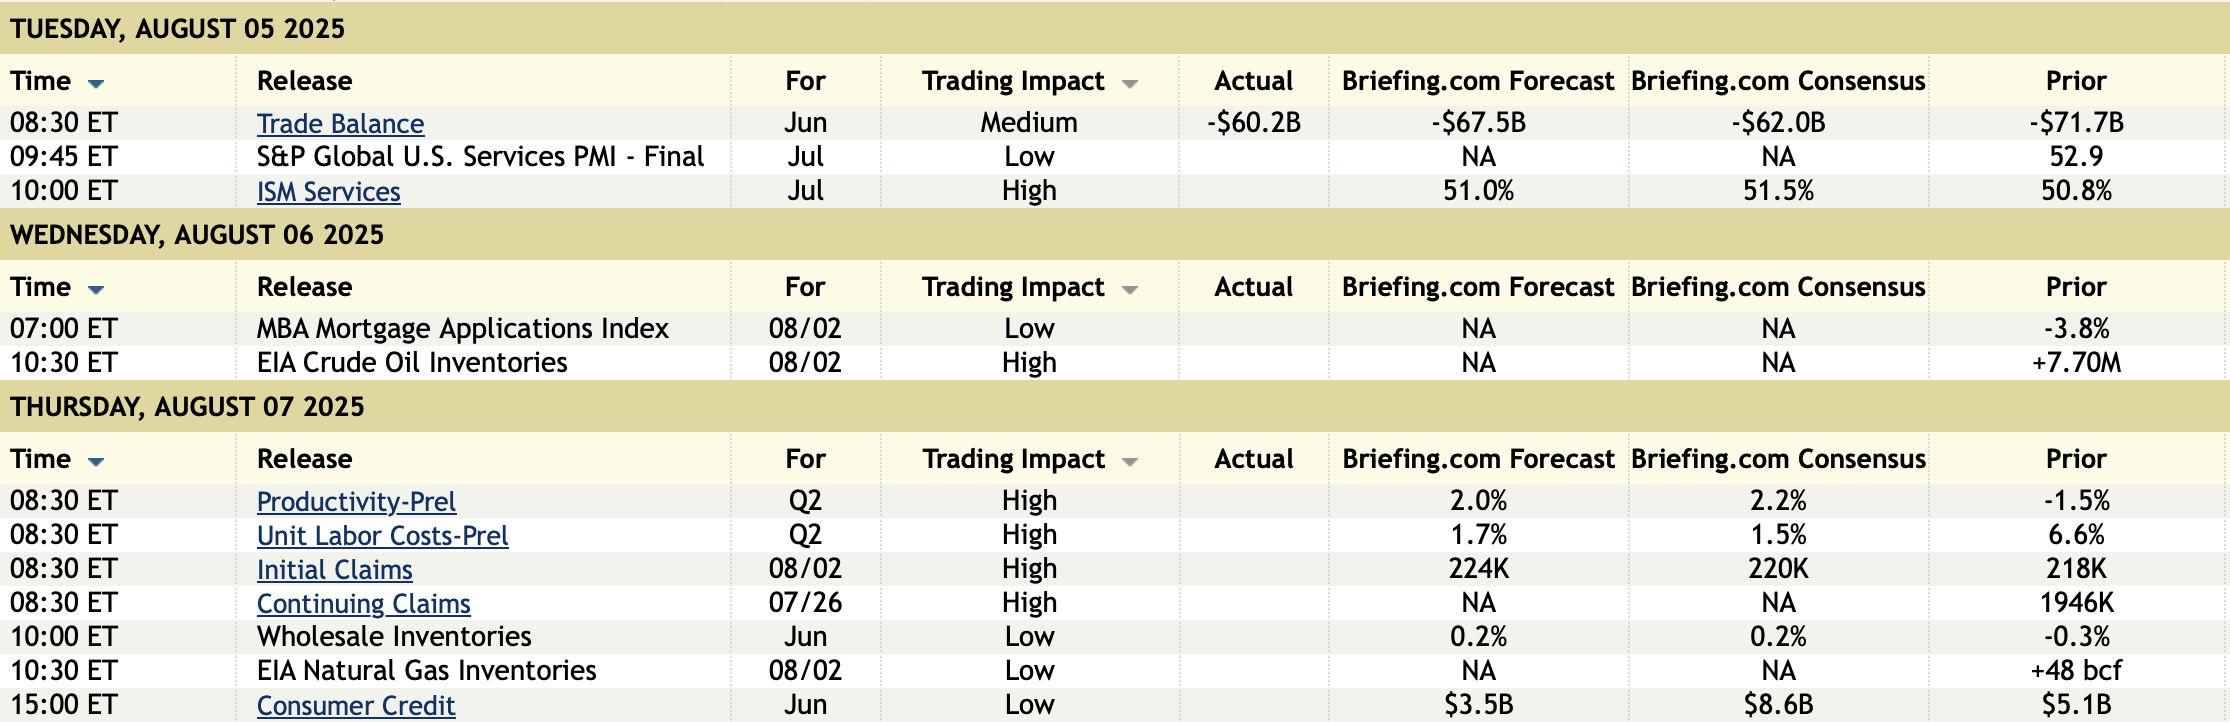Go to the Initial Claims link

(334, 570)
